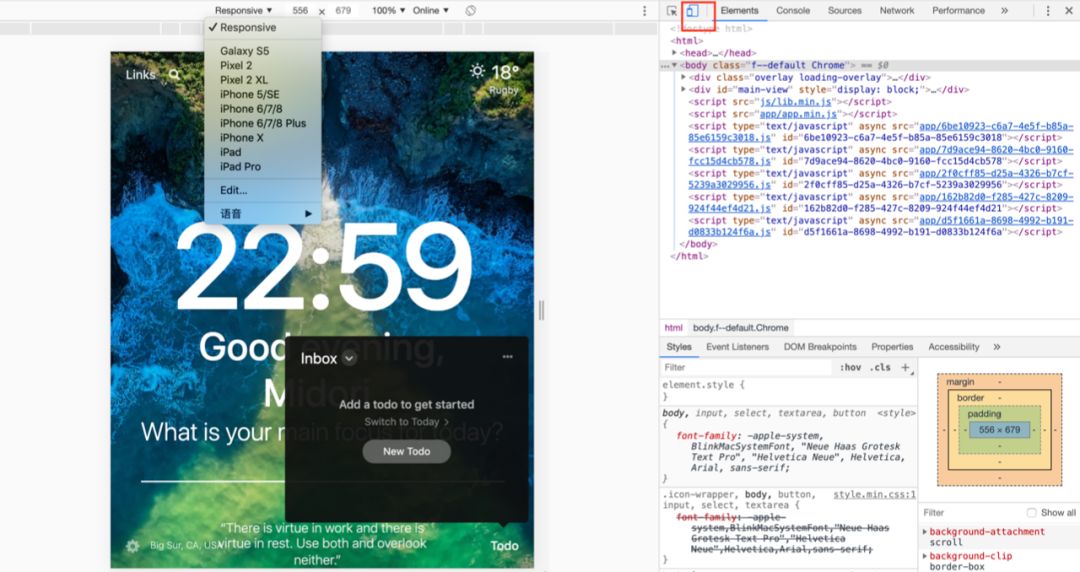1080x572 pixels.
Task: Select Galaxy S5 from the device list
Action: click(245, 51)
